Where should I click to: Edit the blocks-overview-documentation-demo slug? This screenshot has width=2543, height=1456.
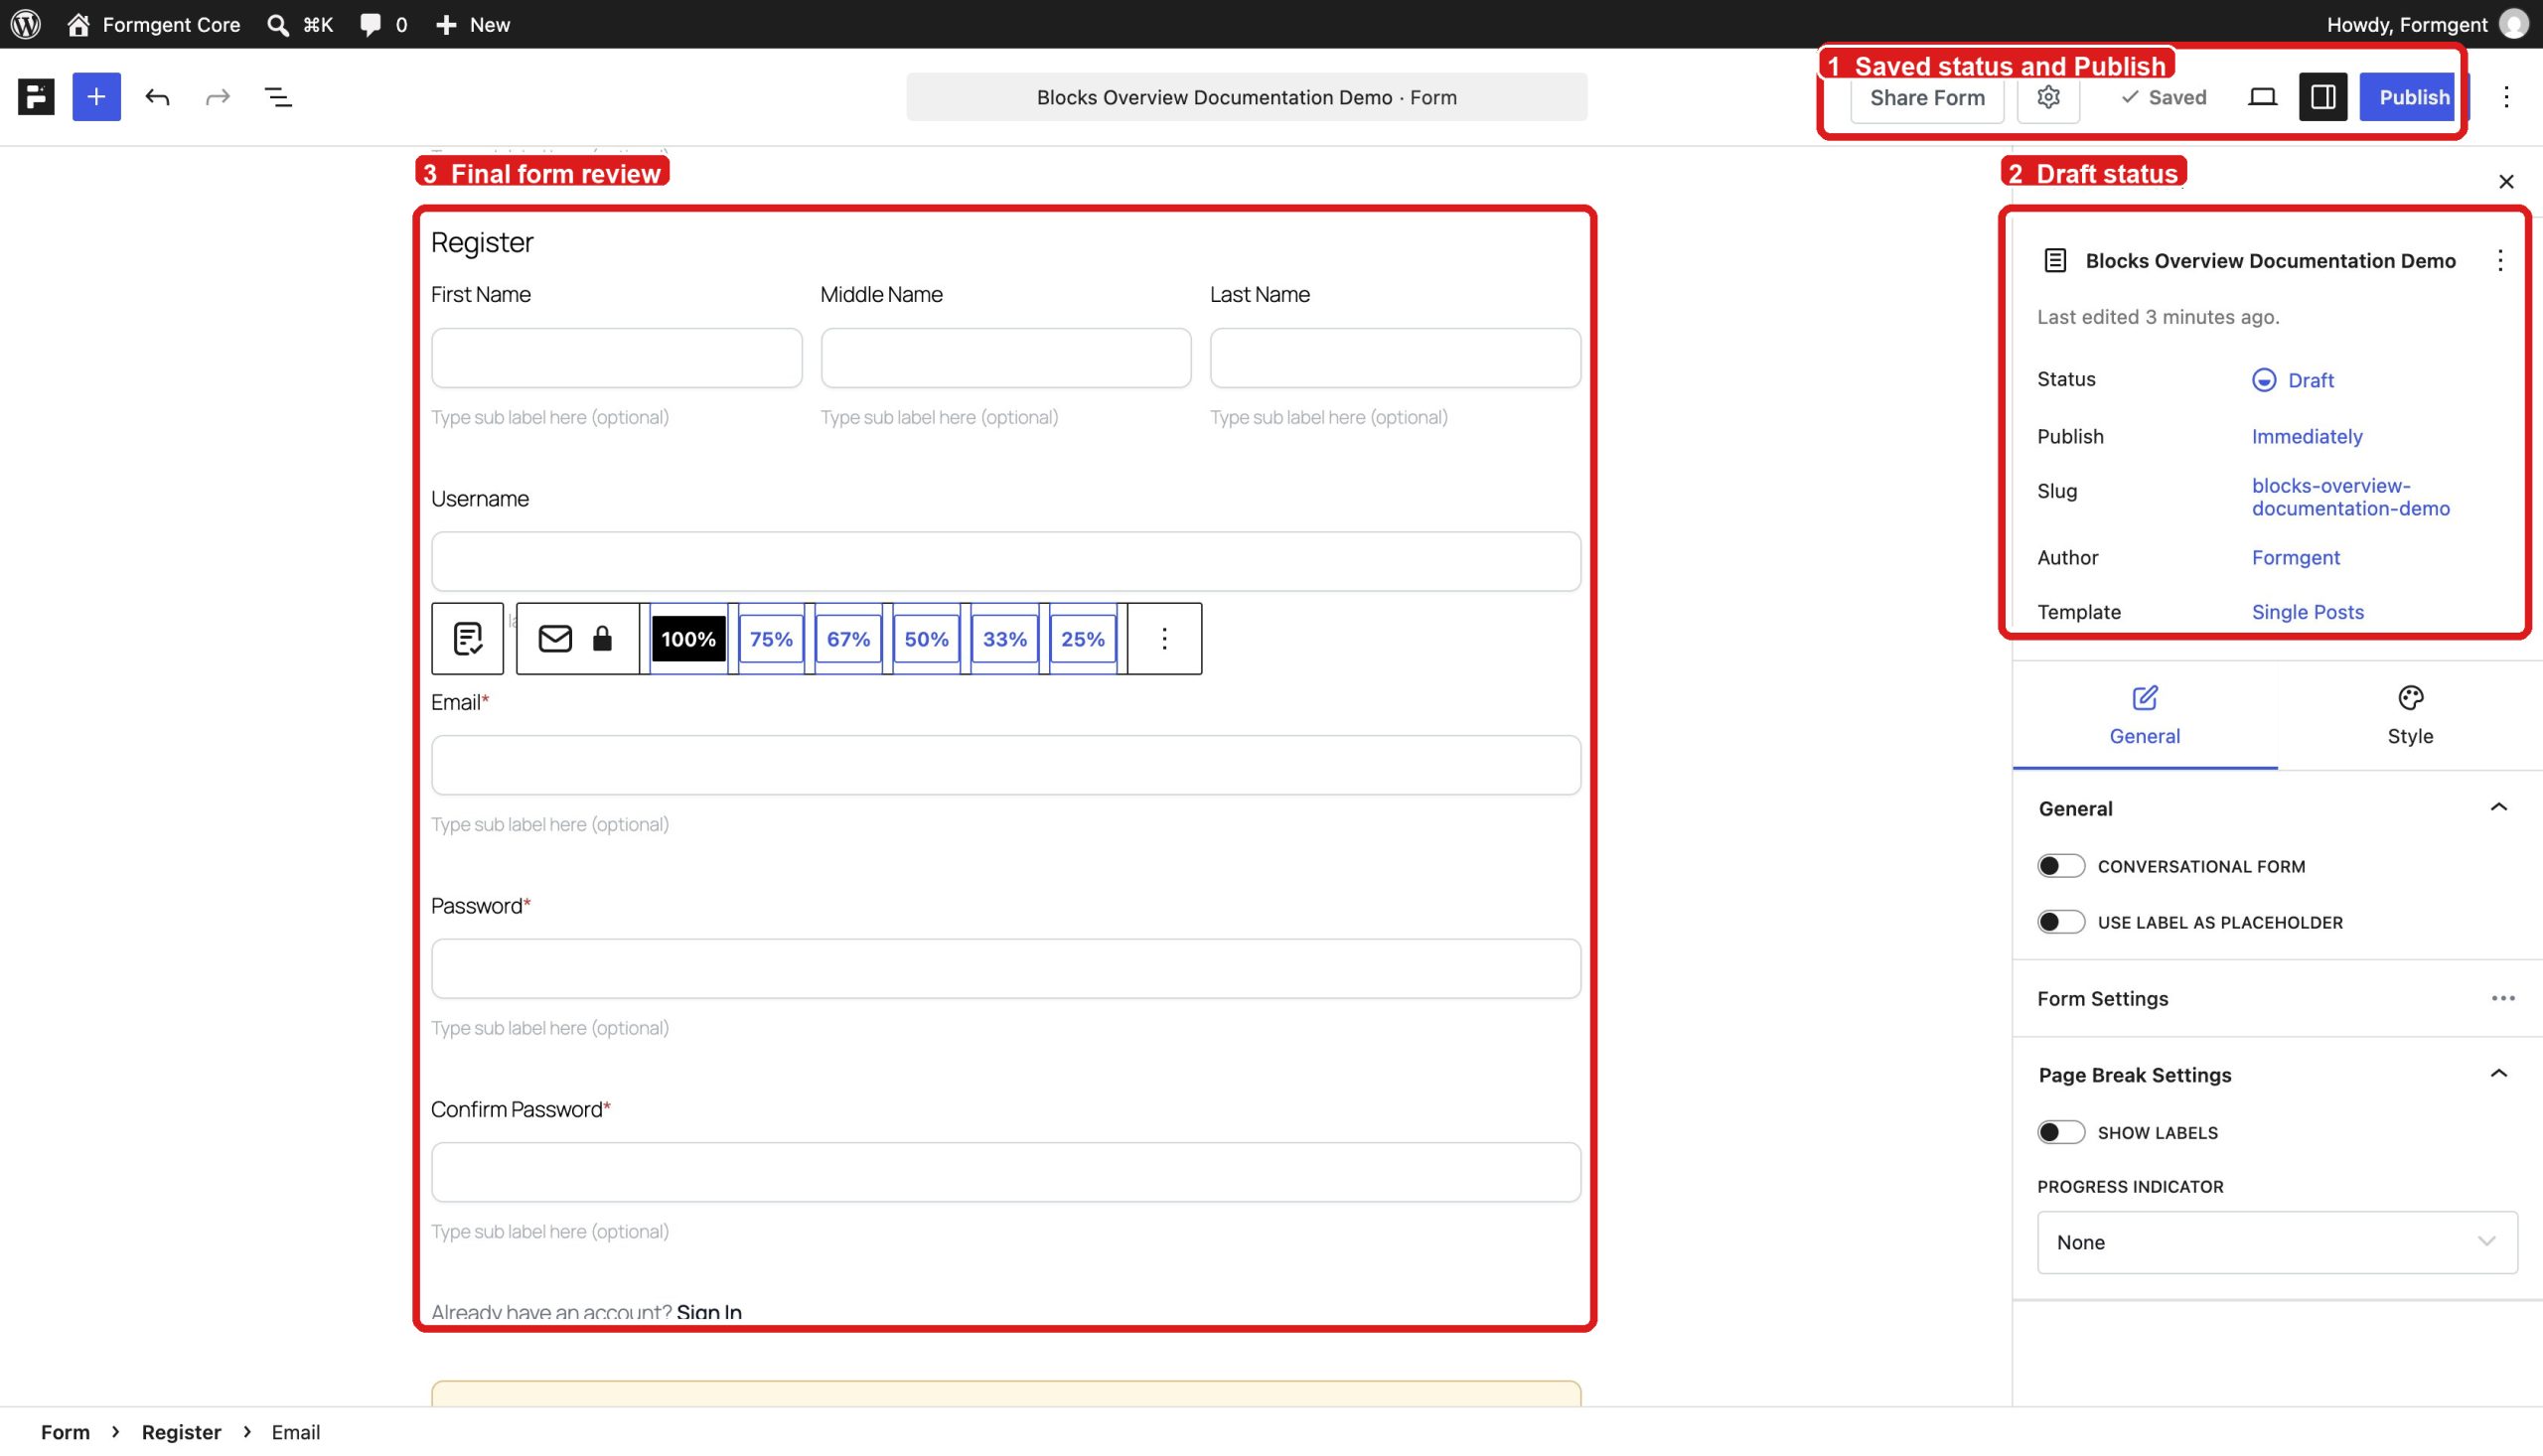coord(2350,497)
